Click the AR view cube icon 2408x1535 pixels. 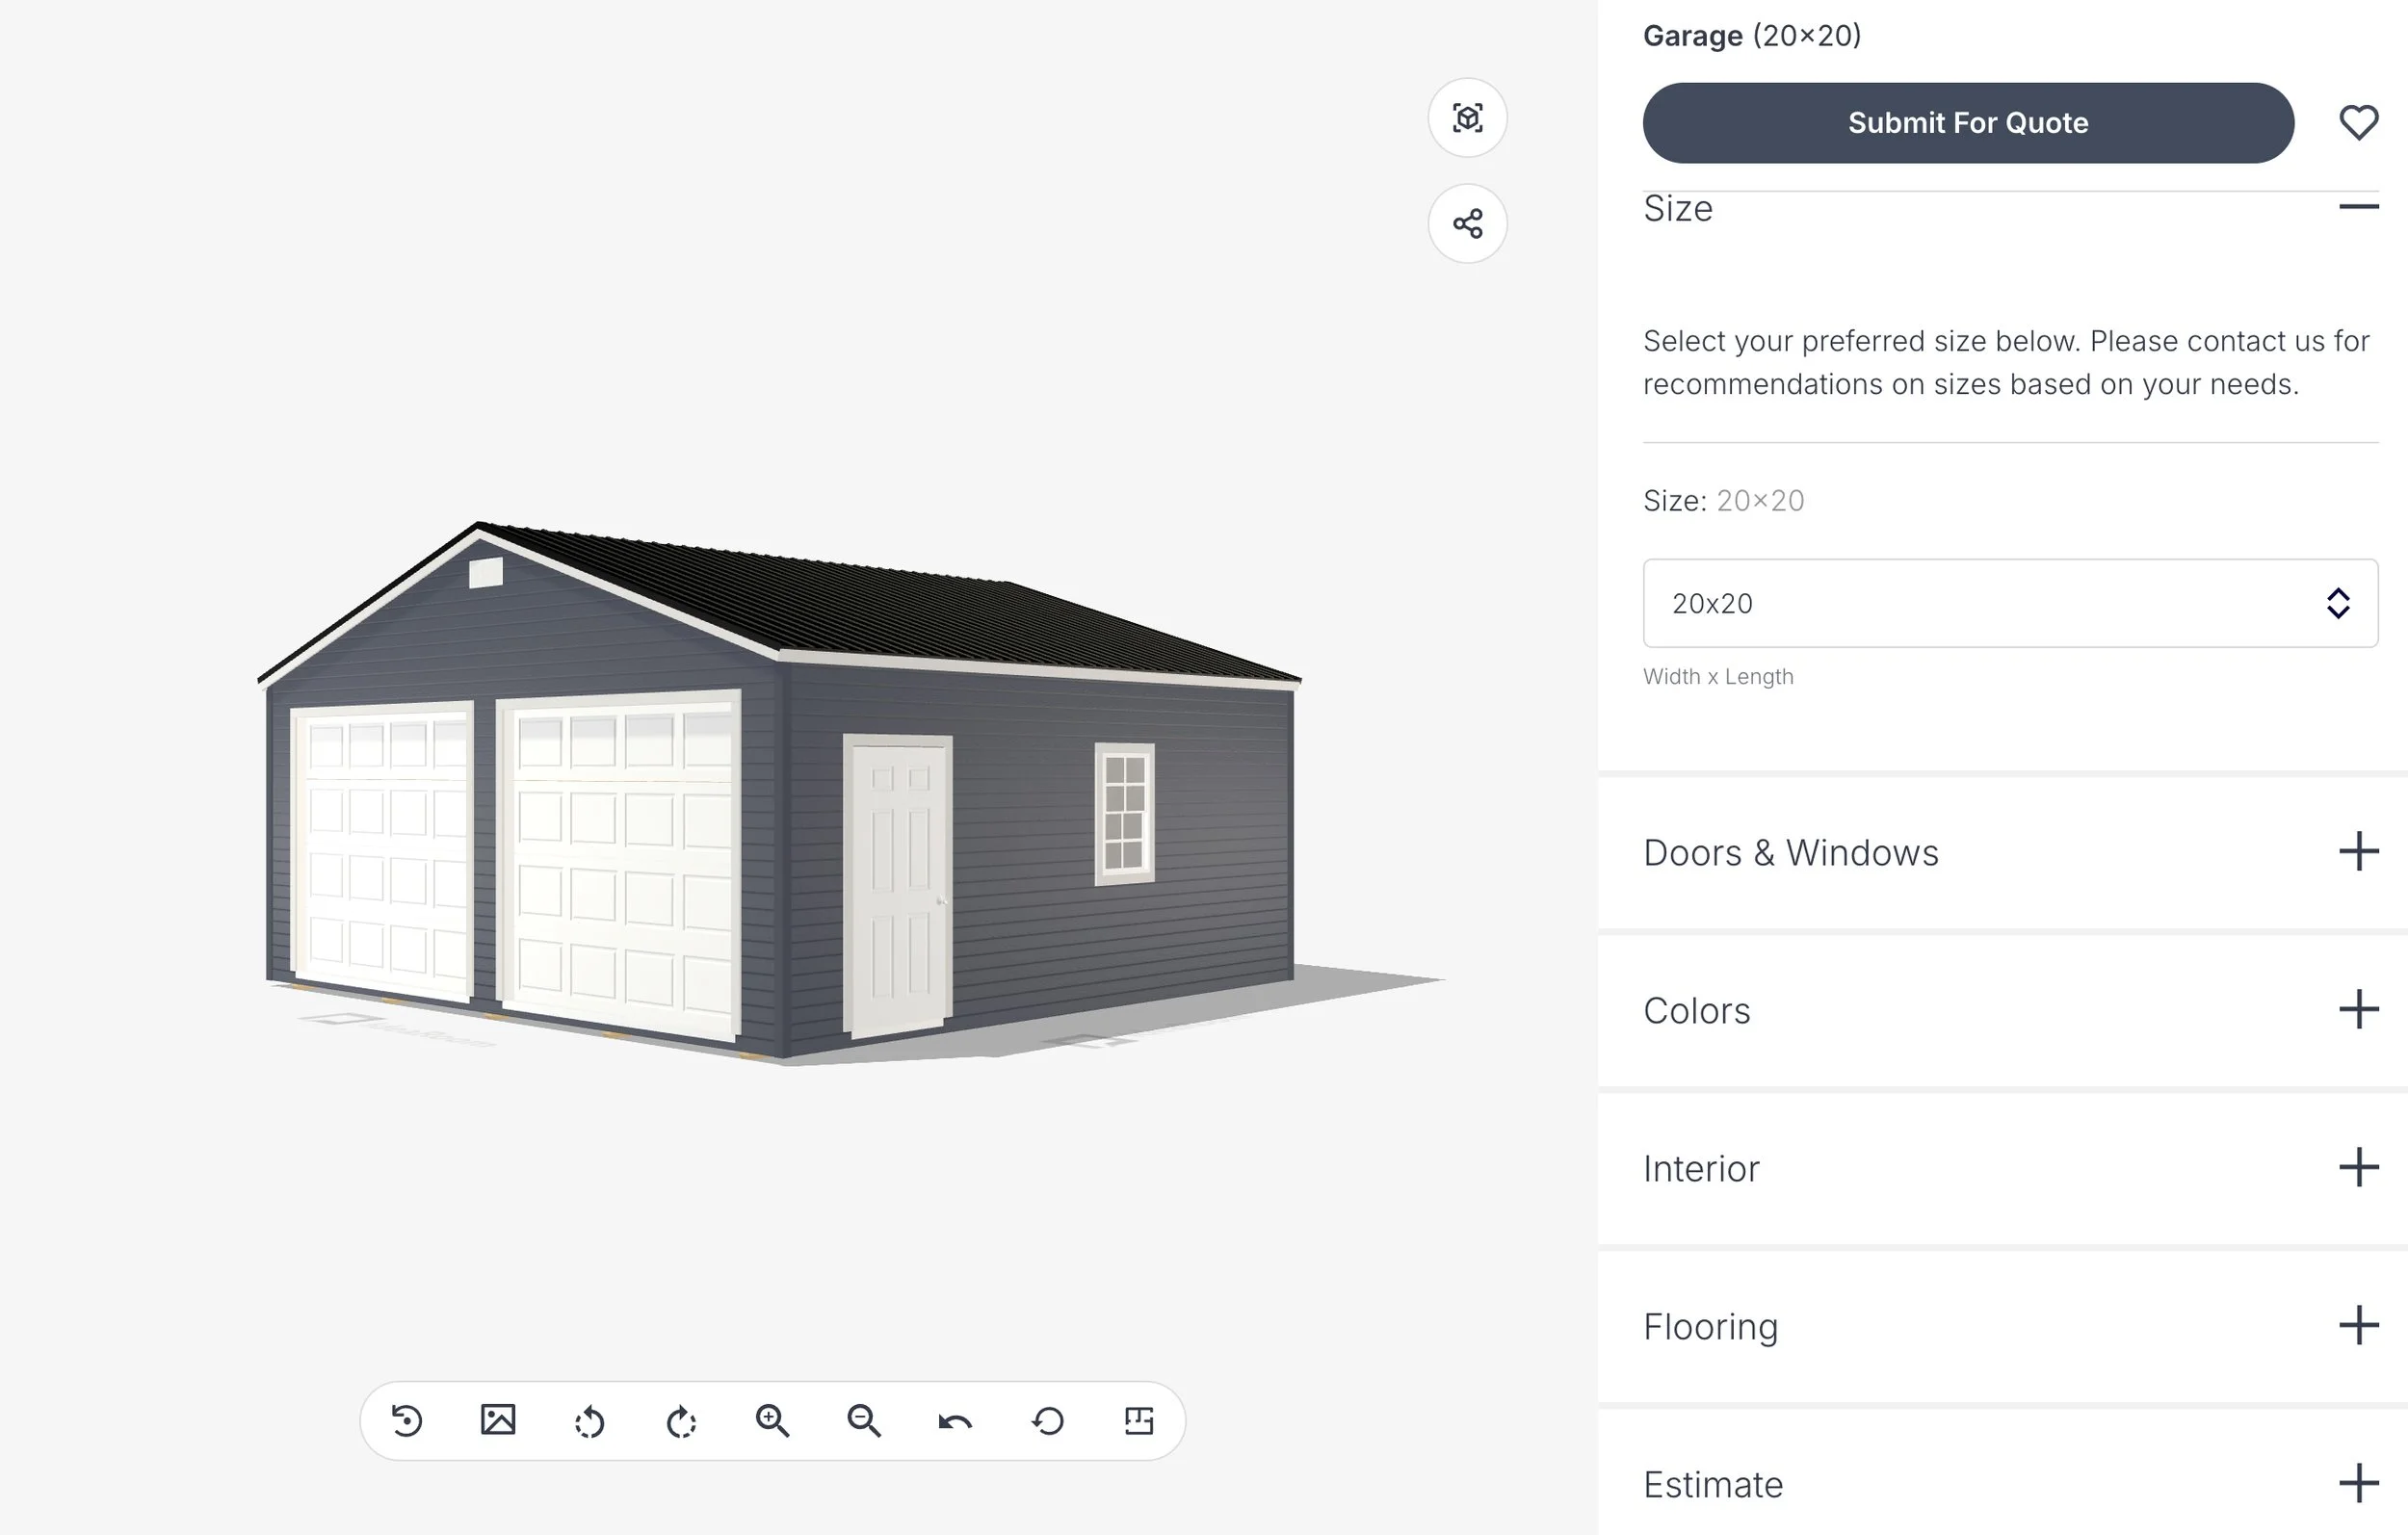click(1467, 118)
